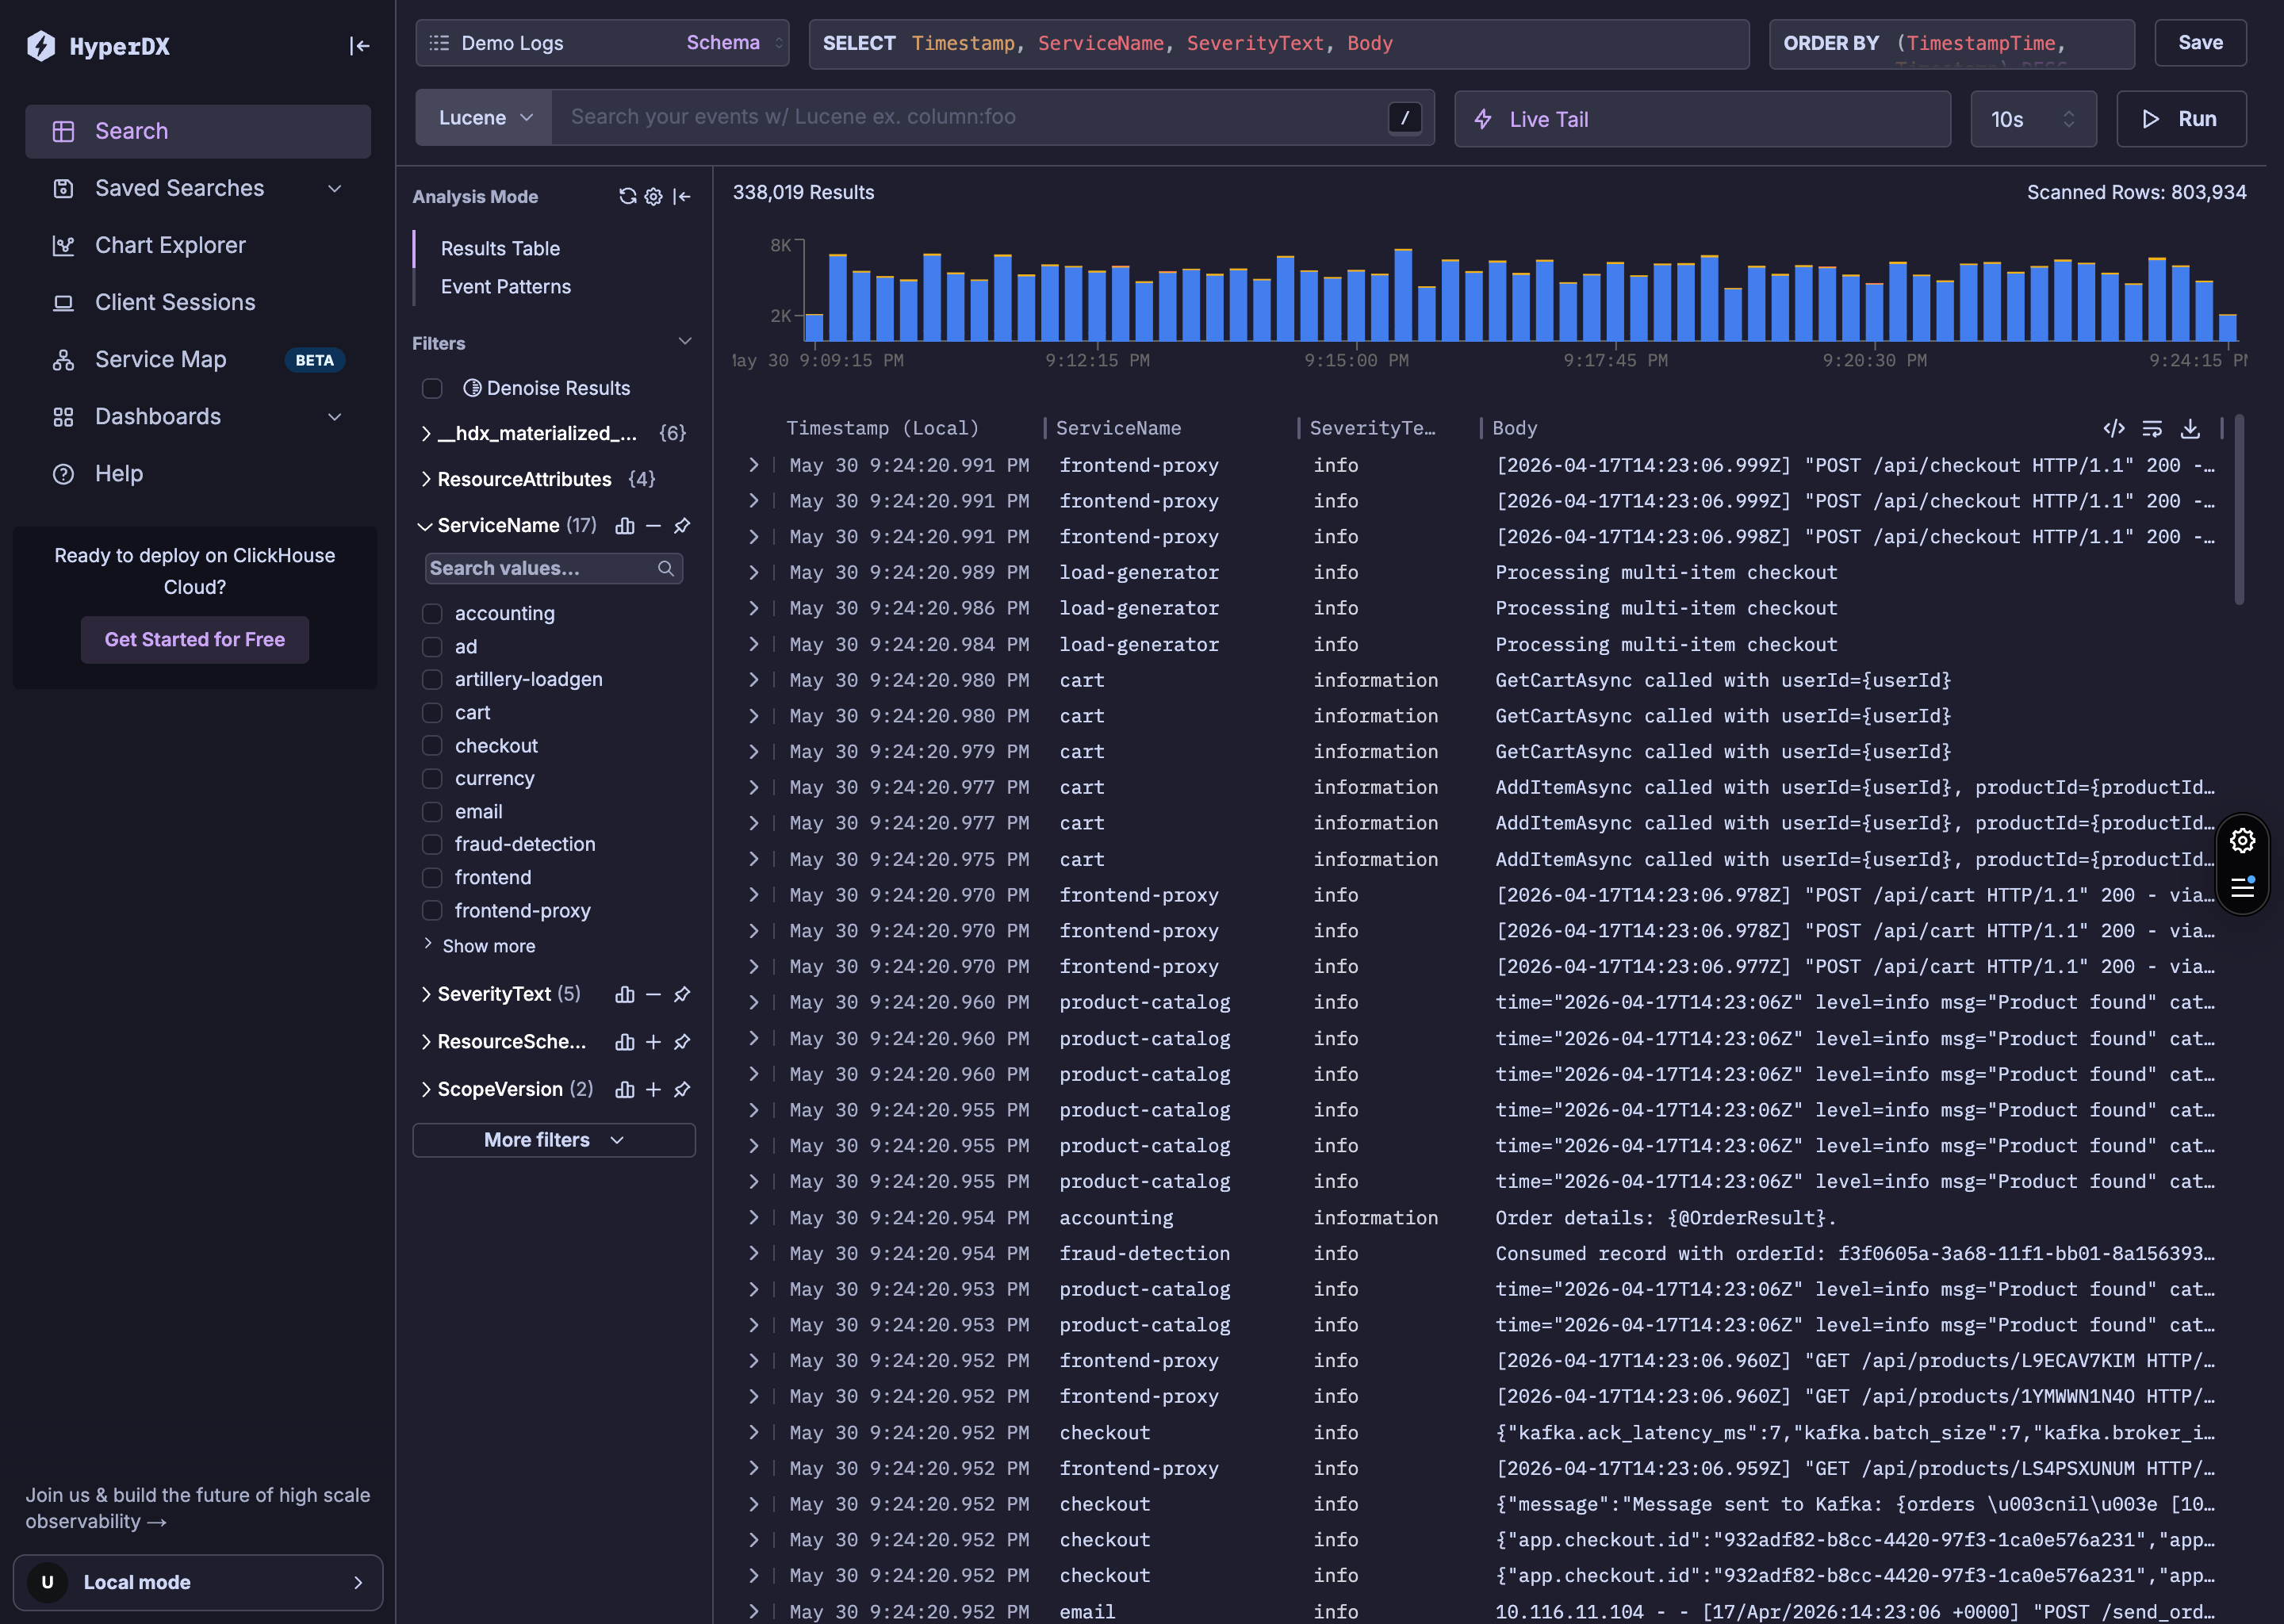Download the results table

click(2190, 429)
